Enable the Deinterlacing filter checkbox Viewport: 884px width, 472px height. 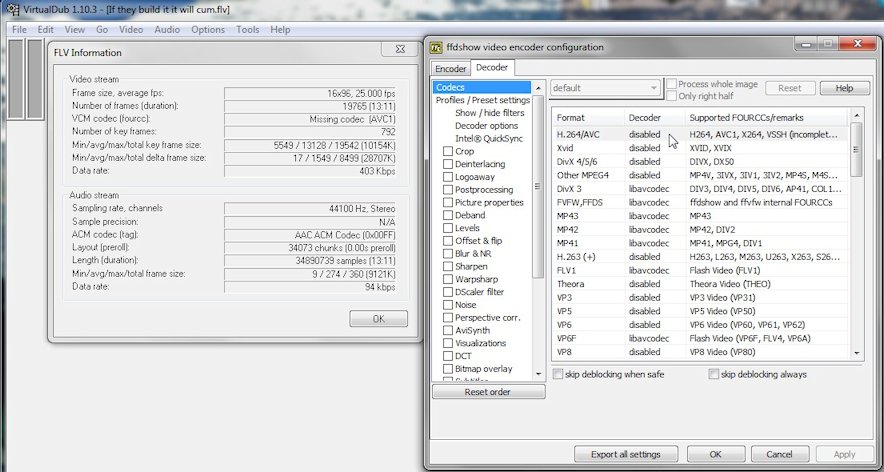click(x=448, y=164)
